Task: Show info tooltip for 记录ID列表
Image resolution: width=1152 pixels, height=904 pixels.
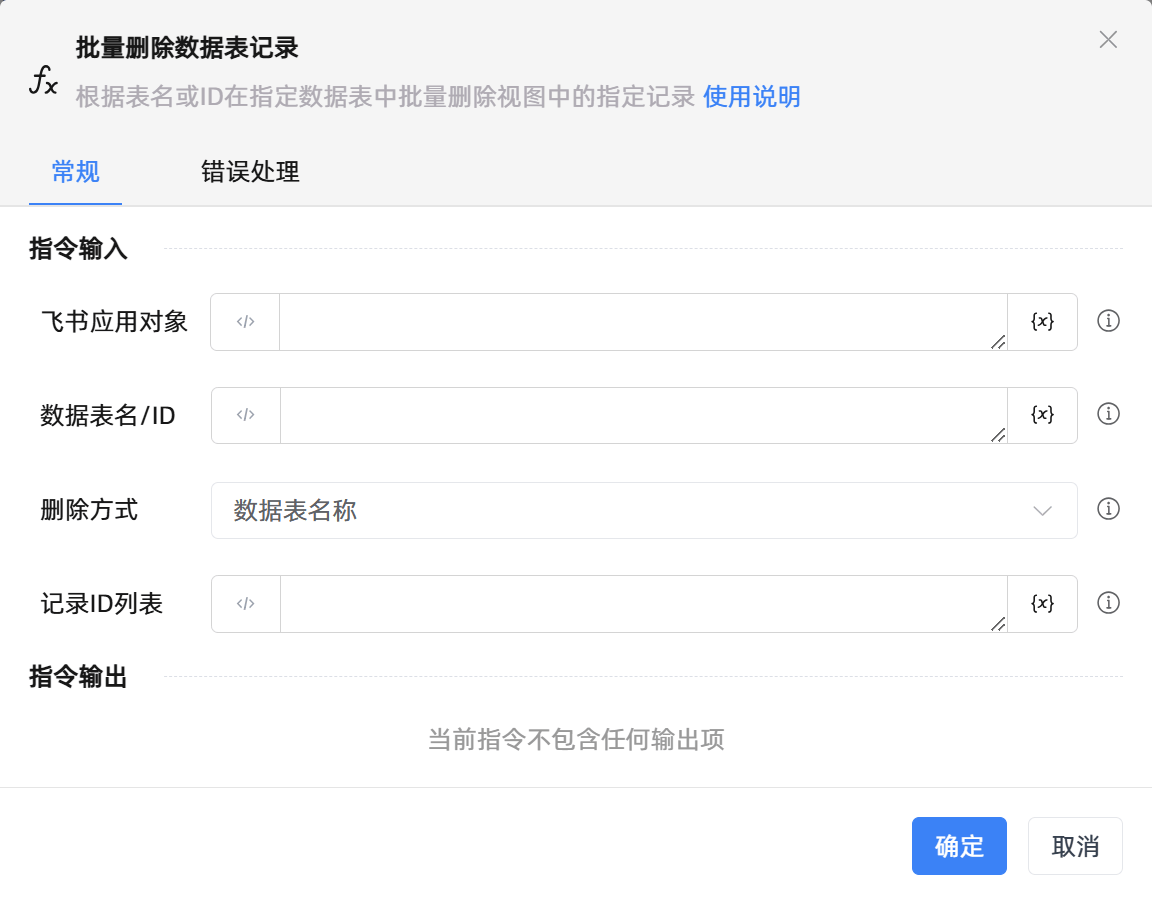Action: [x=1108, y=603]
